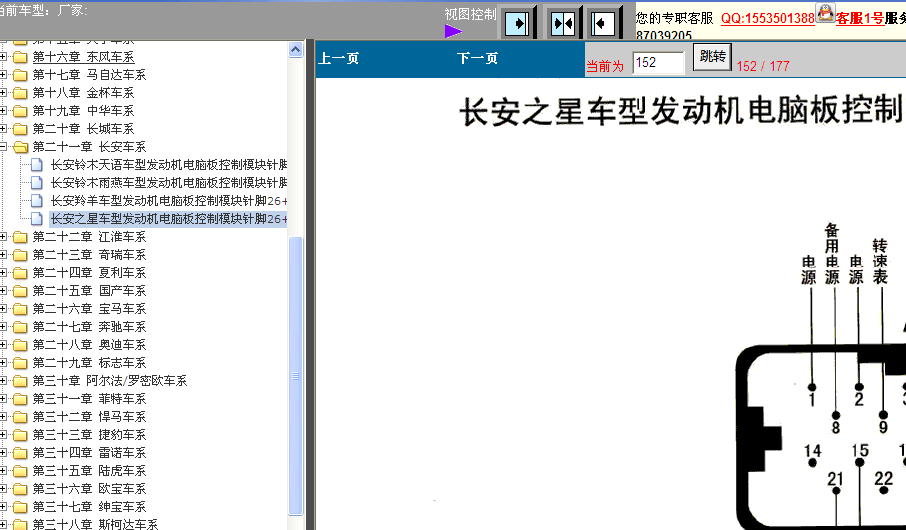
Task: Click the document icon beside 长安铃木雨燕车型
Action: tap(36, 183)
